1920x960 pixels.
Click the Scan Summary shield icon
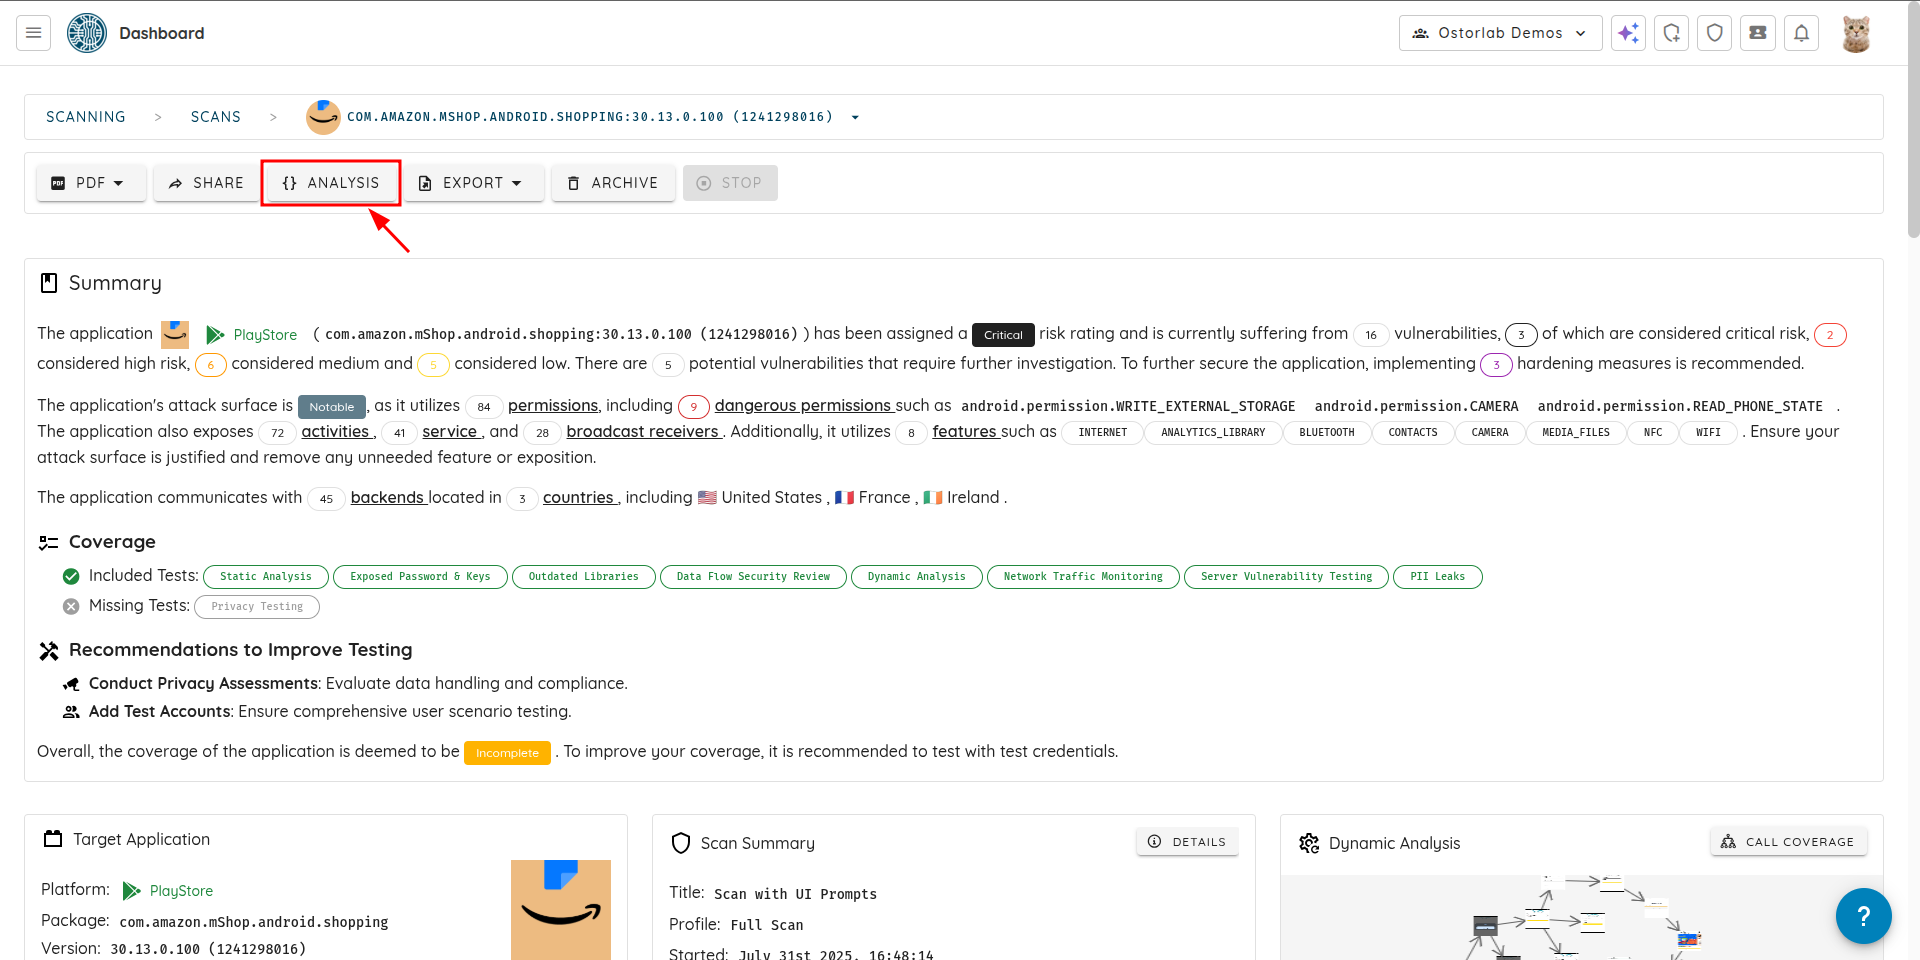(681, 843)
